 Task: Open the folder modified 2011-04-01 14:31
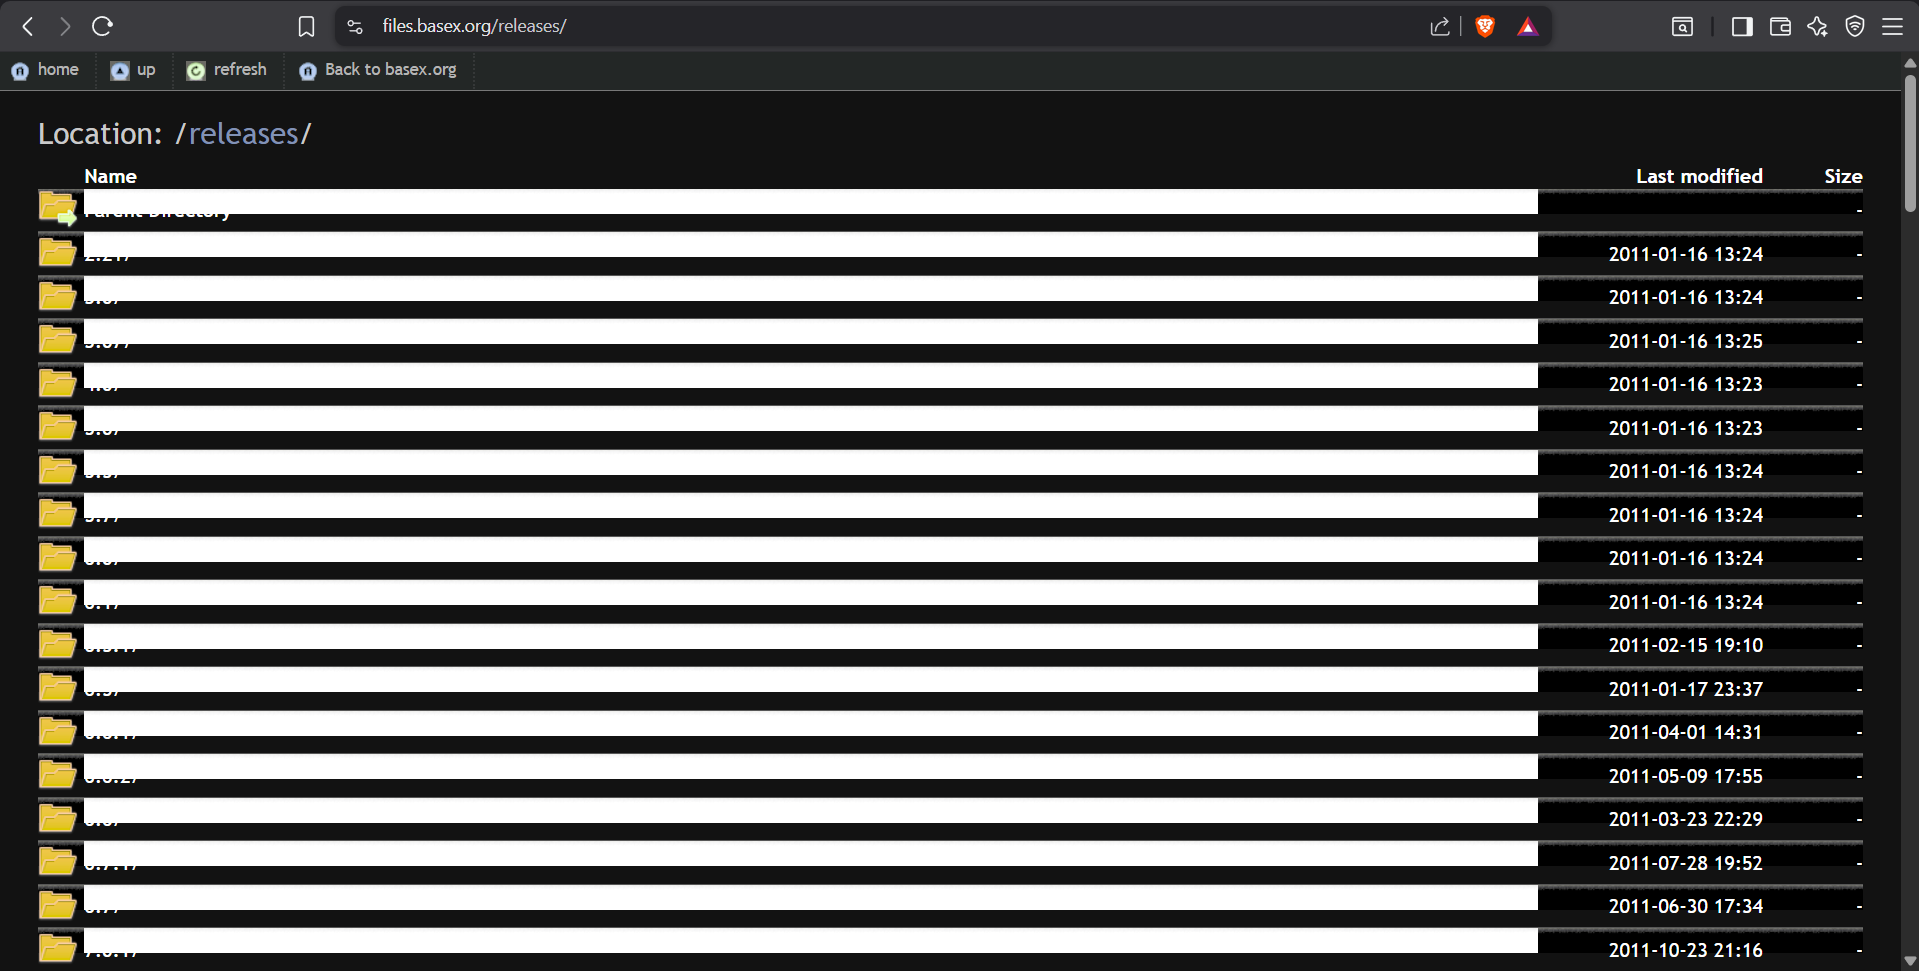pyautogui.click(x=57, y=731)
